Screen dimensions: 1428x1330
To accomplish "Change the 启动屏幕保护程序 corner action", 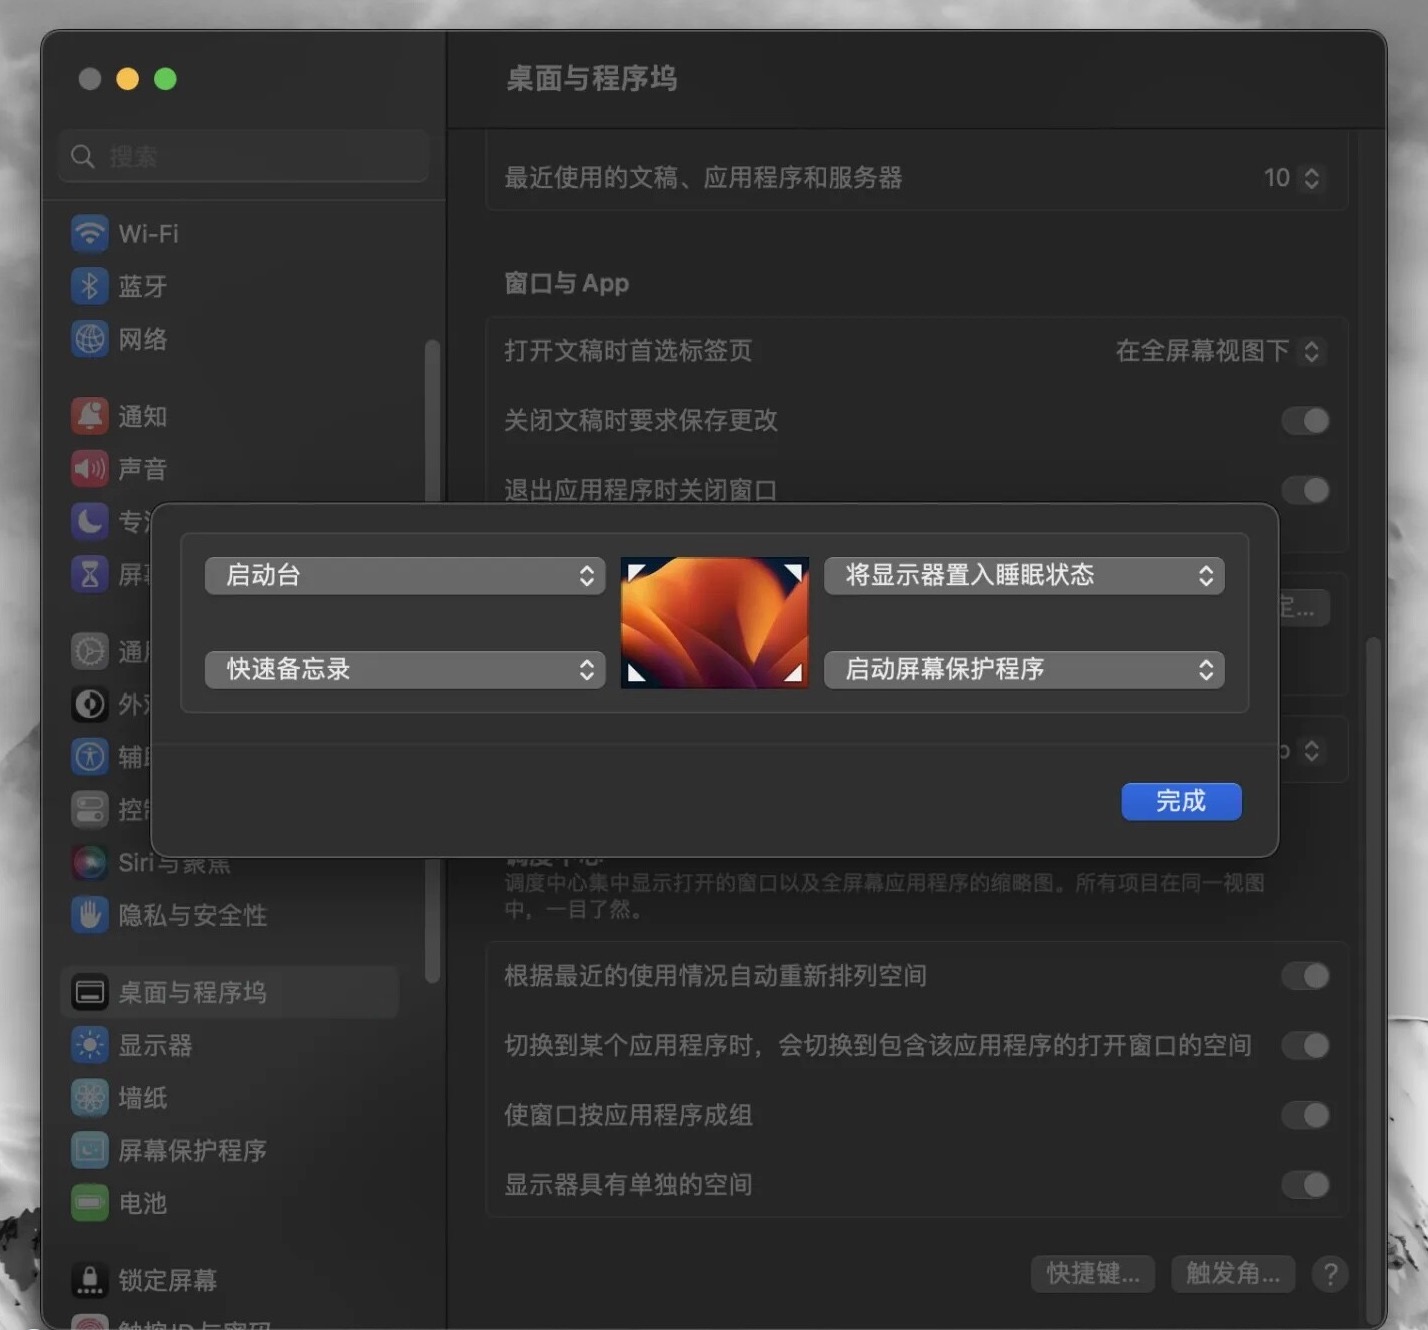I will [1023, 670].
